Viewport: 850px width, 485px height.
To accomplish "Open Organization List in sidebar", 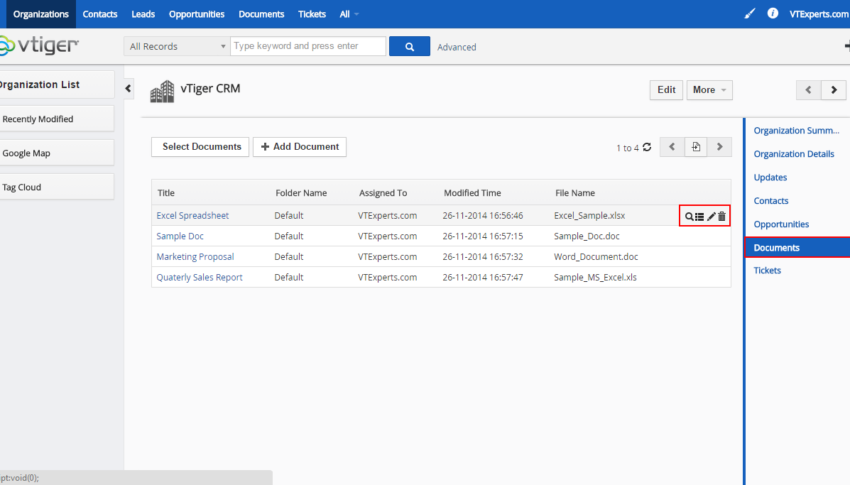I will [57, 85].
